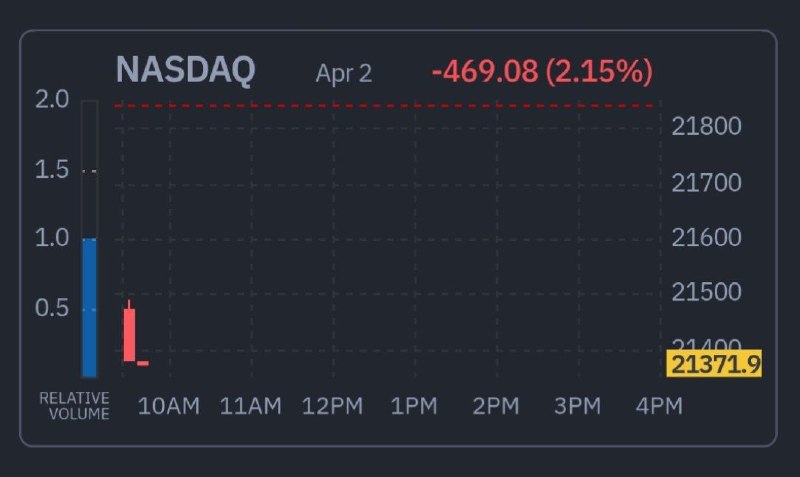The image size is (800, 477).
Task: Click the small red second candlestick
Action: pos(143,363)
